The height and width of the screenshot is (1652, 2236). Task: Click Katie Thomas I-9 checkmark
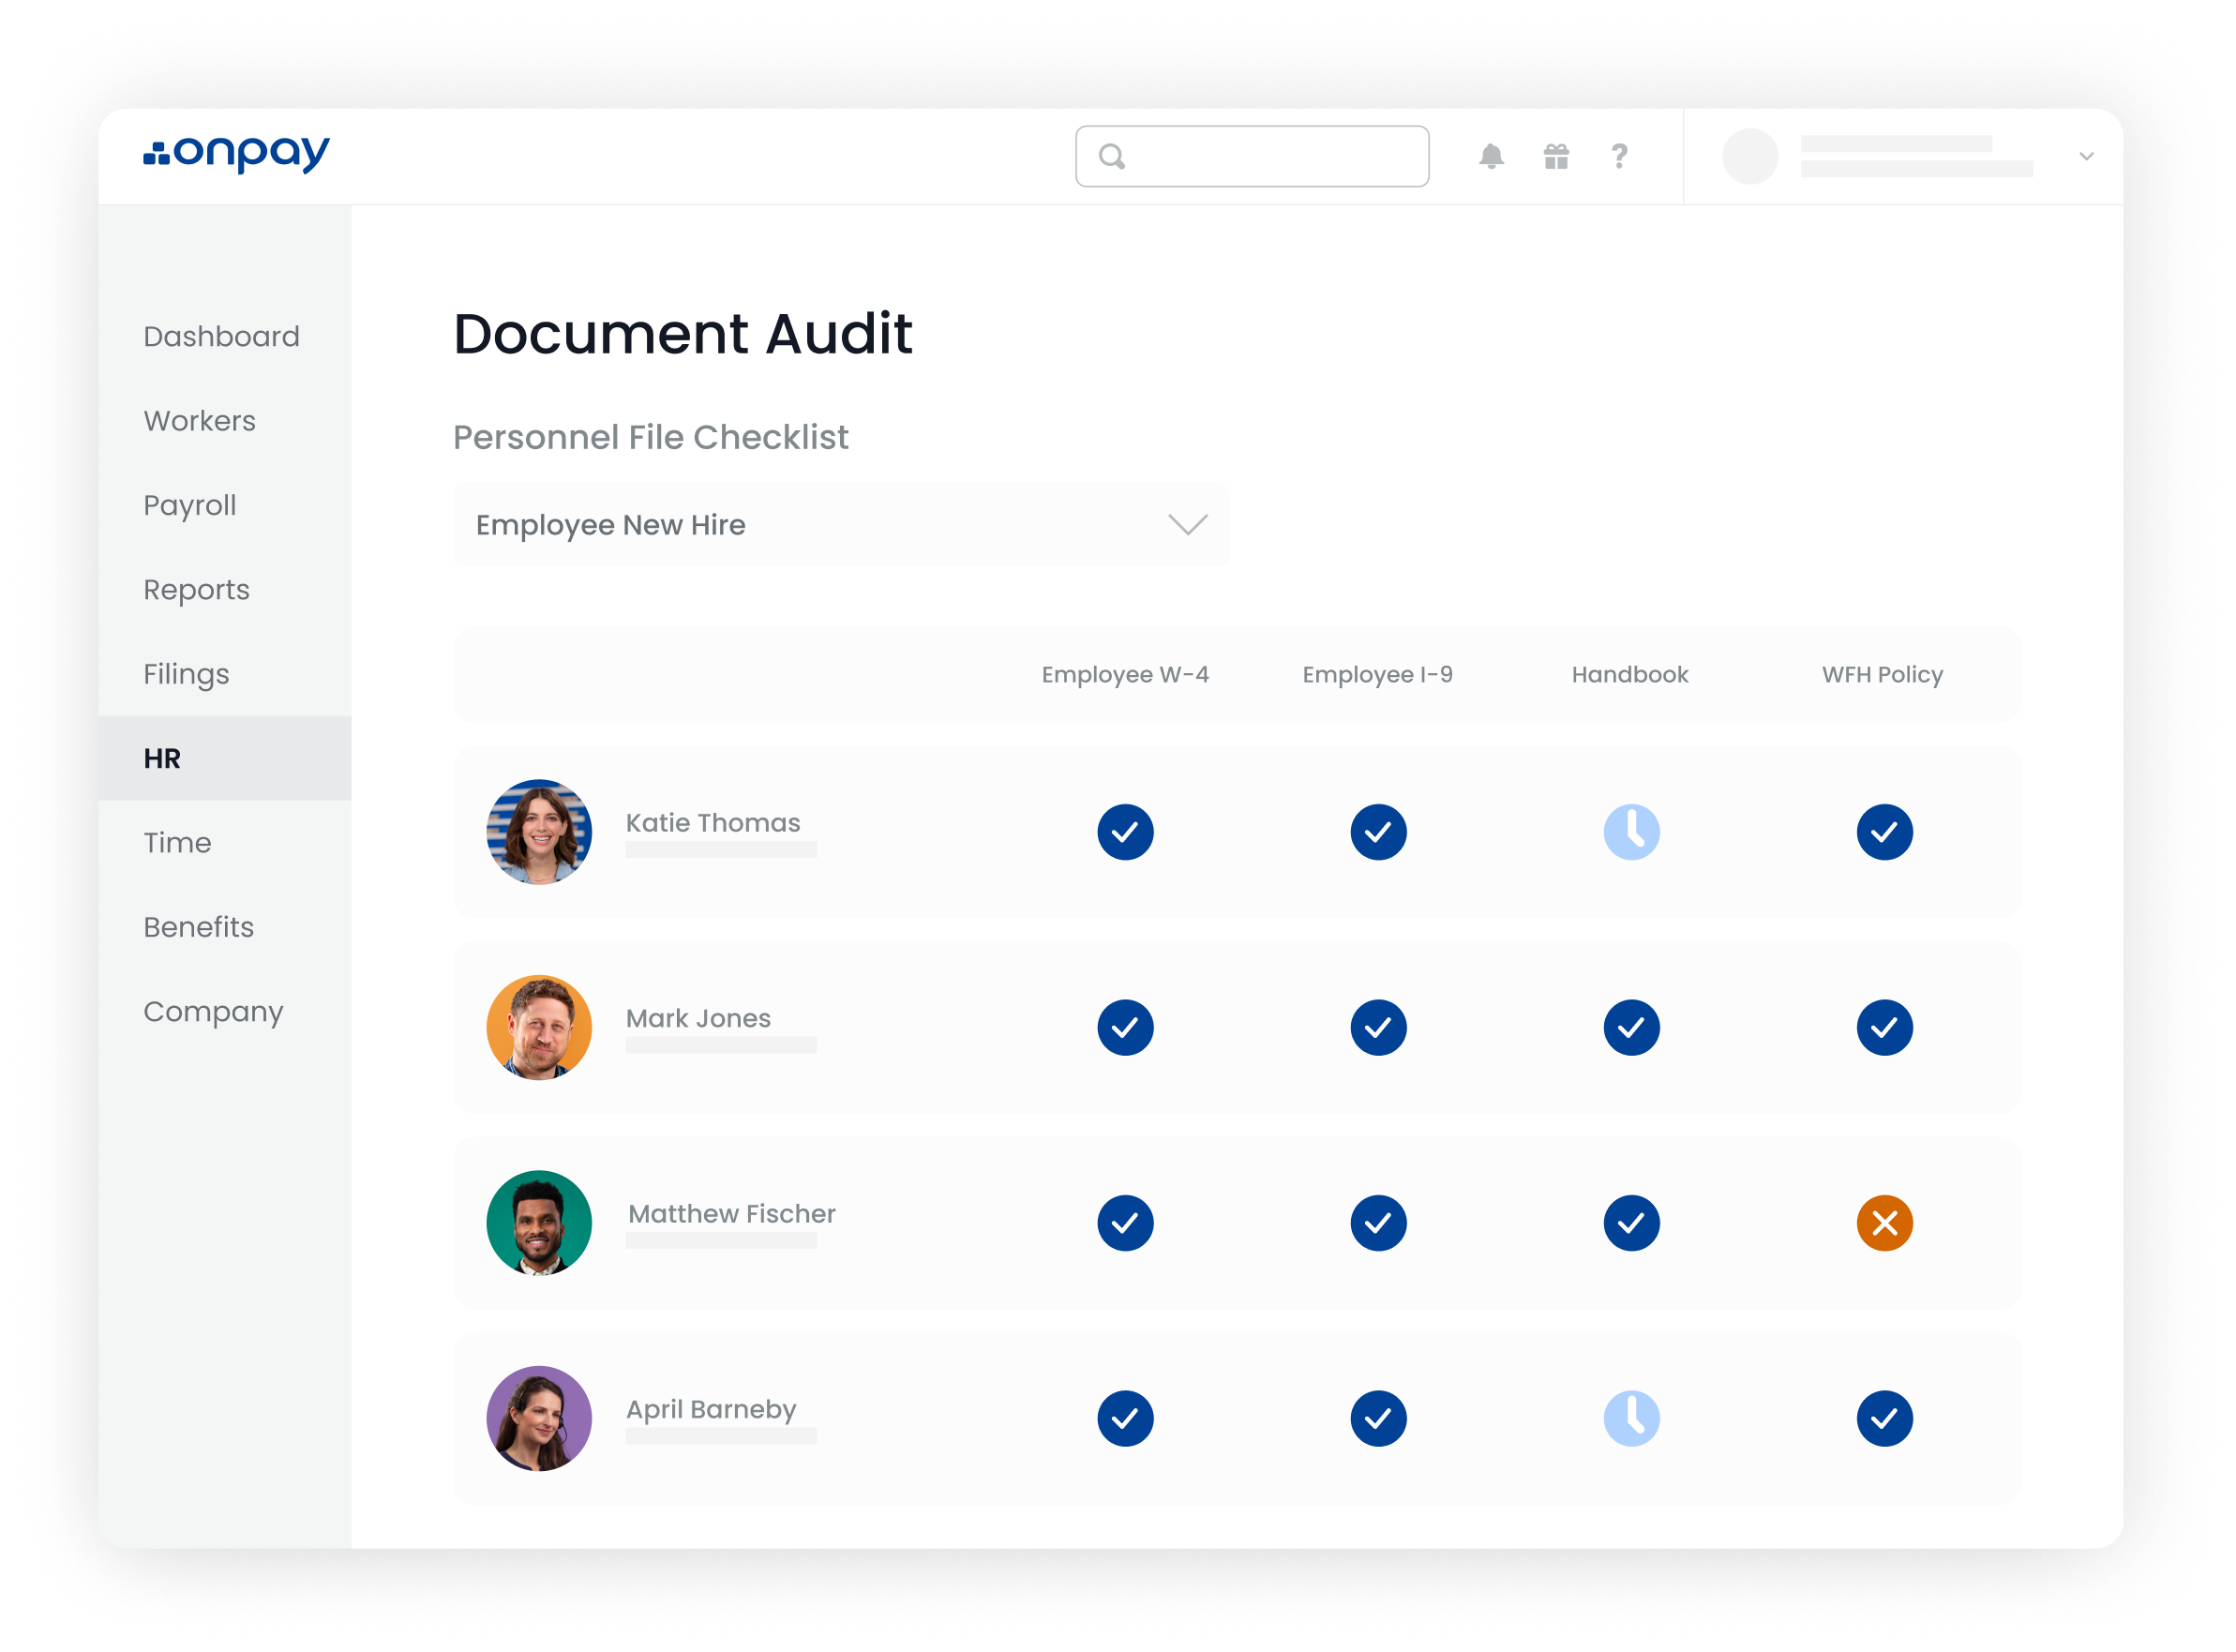coord(1378,832)
